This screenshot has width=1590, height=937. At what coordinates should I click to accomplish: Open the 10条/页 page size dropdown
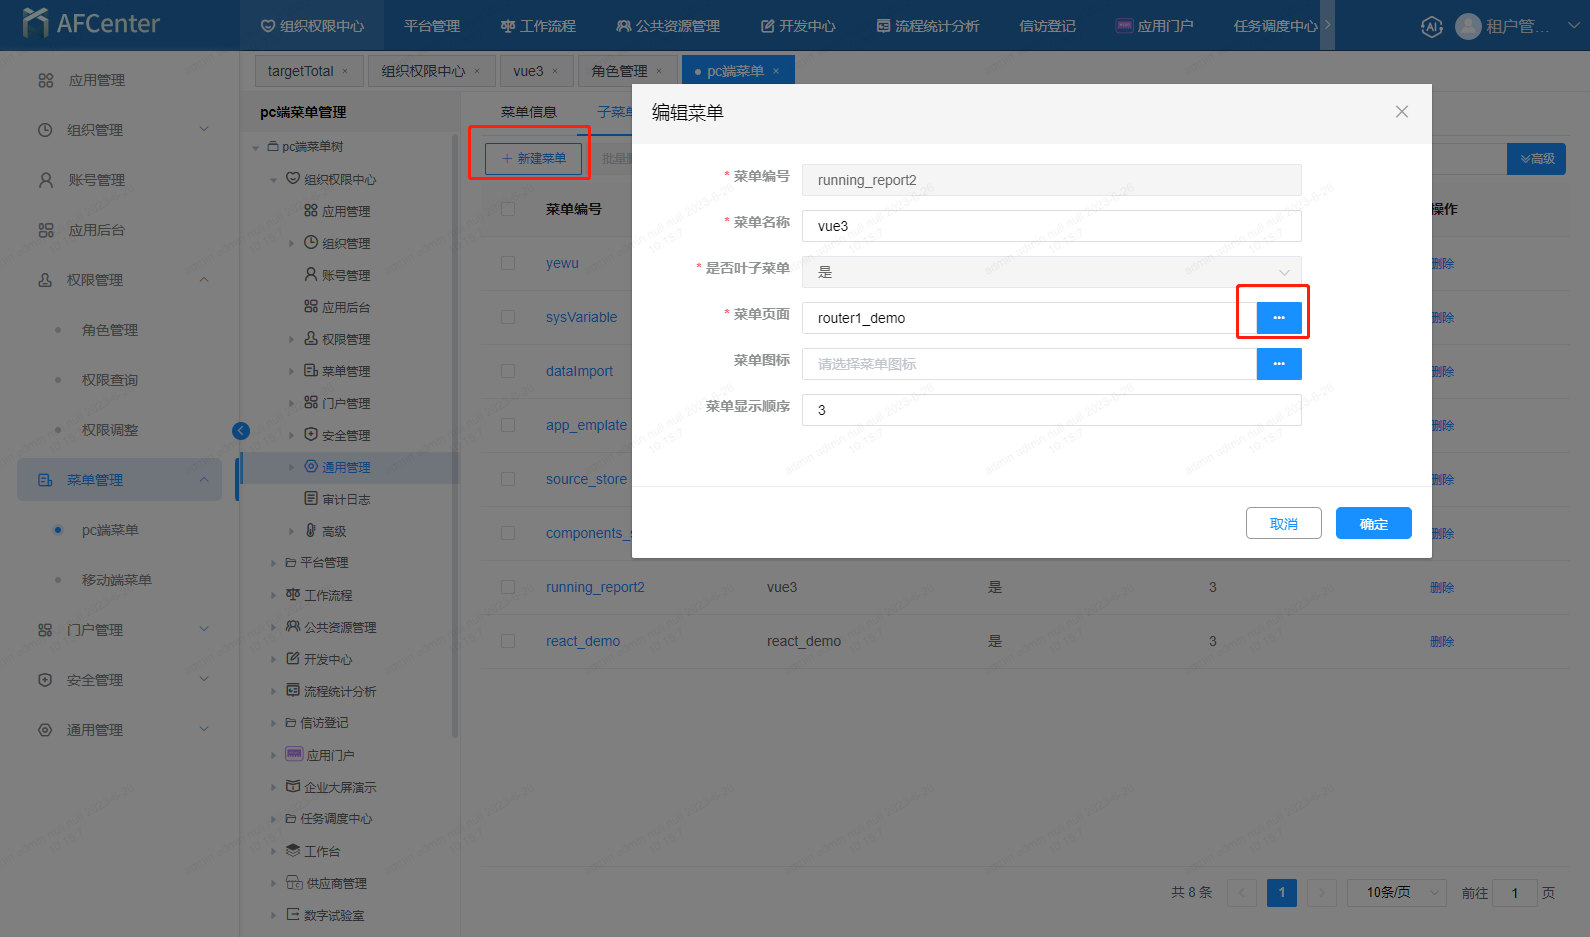(1395, 893)
